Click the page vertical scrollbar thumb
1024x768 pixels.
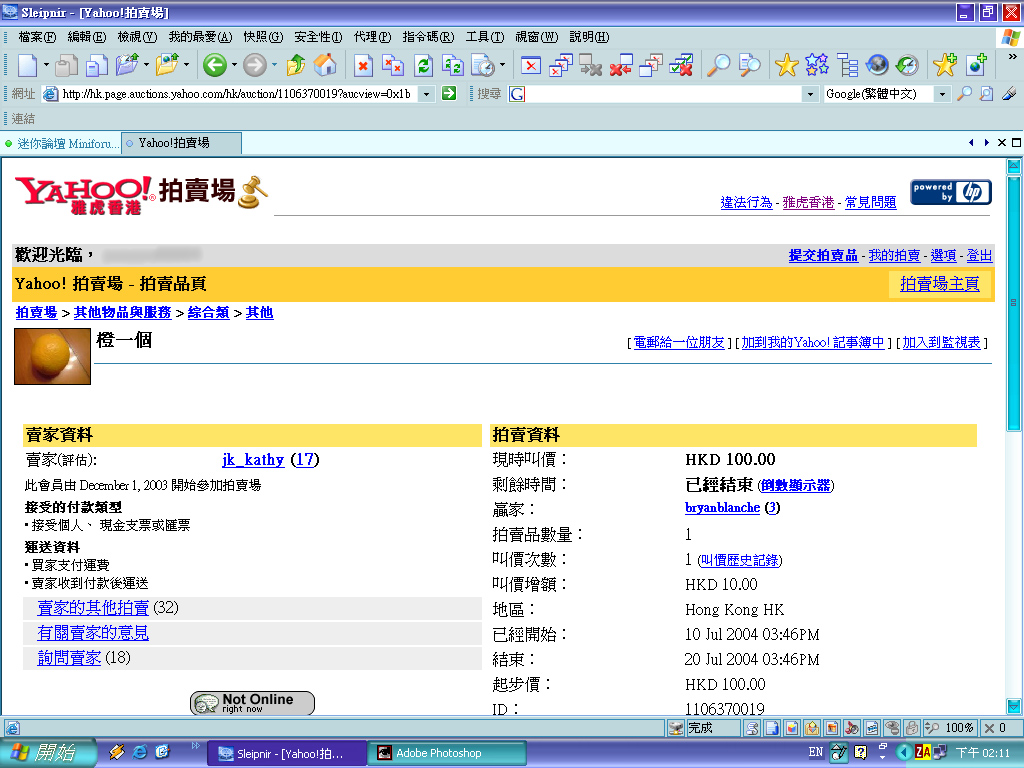pyautogui.click(x=1013, y=302)
